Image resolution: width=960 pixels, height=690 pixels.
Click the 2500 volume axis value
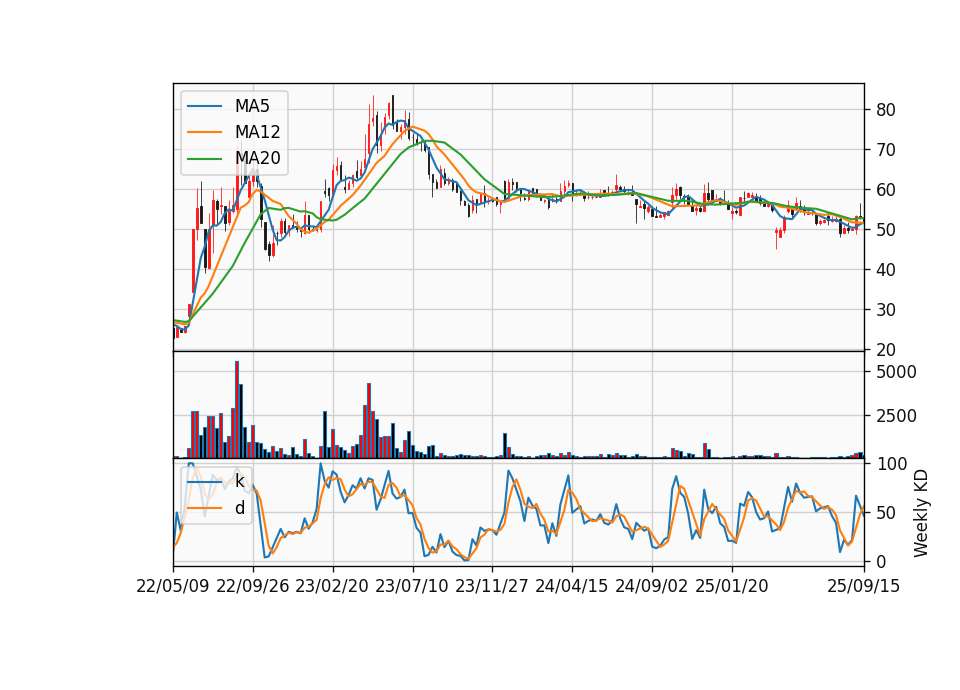(896, 416)
